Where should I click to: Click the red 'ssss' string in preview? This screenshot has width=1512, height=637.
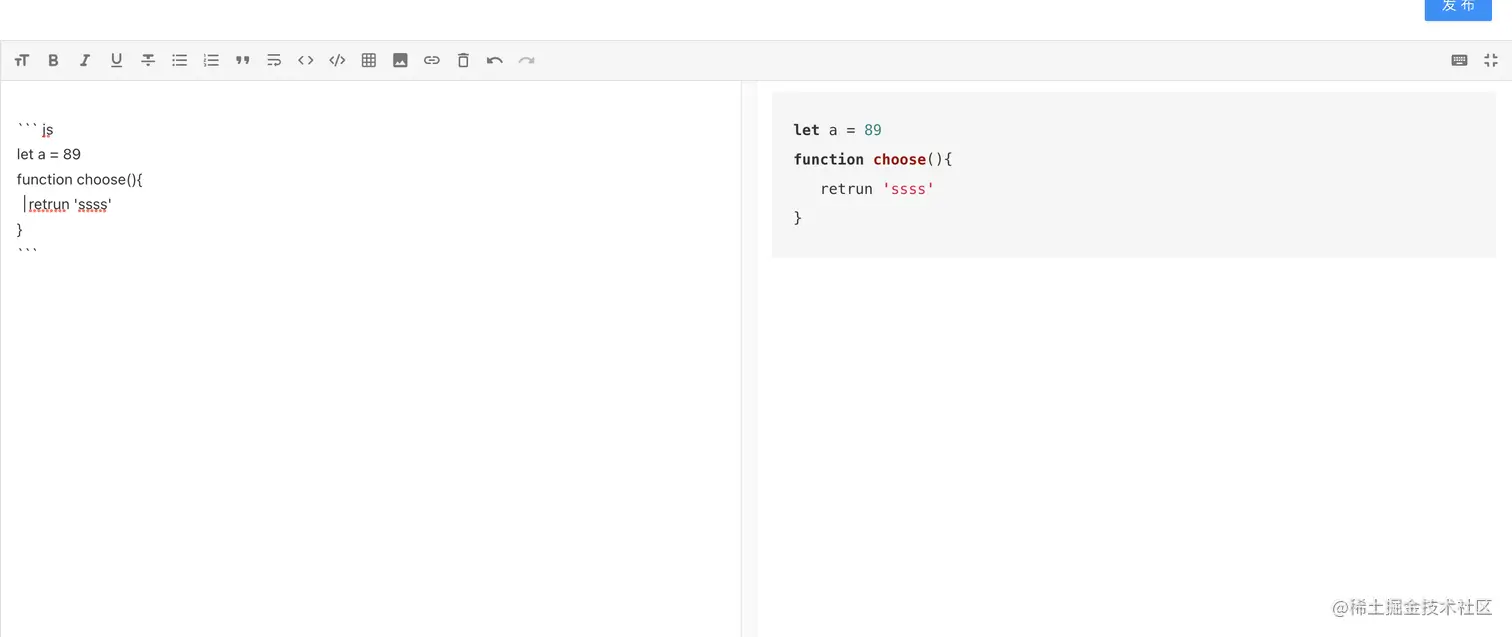pos(908,188)
